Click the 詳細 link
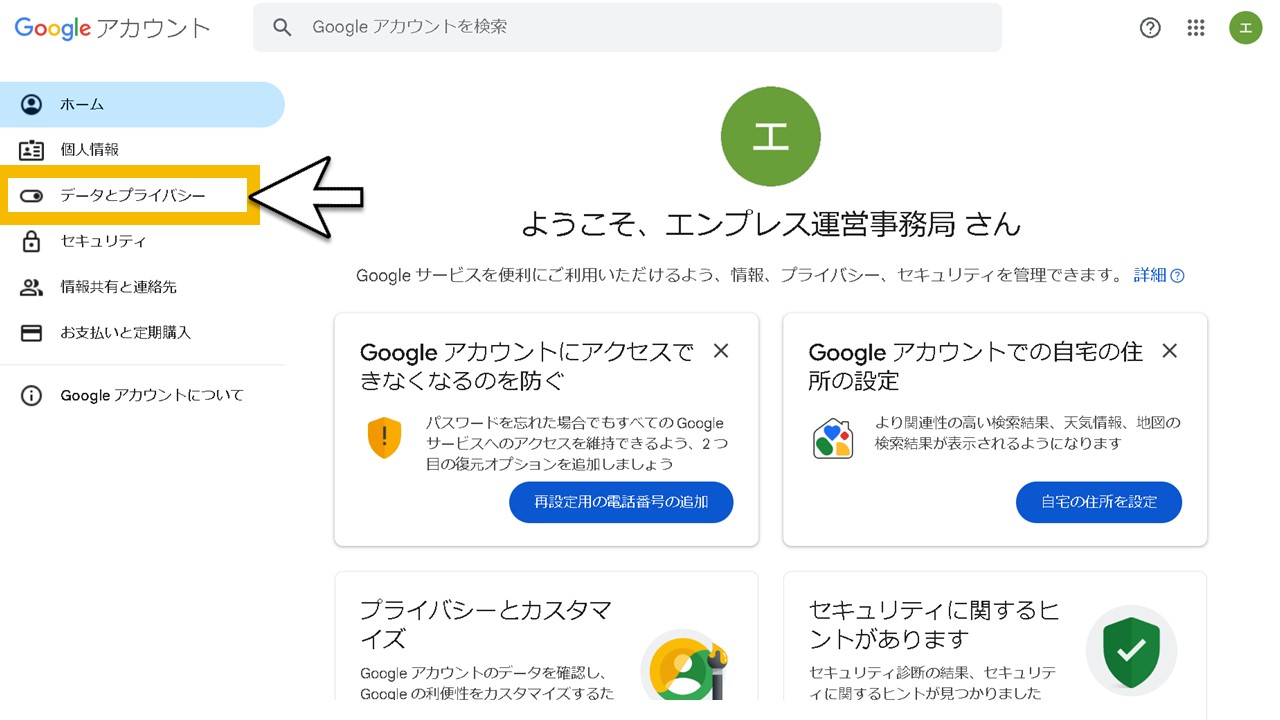The image size is (1280, 720). [1148, 274]
